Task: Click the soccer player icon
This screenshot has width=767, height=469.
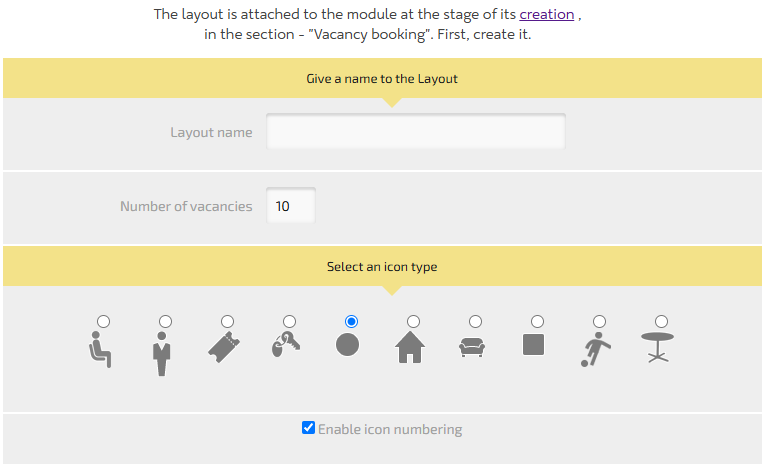Action: point(596,349)
